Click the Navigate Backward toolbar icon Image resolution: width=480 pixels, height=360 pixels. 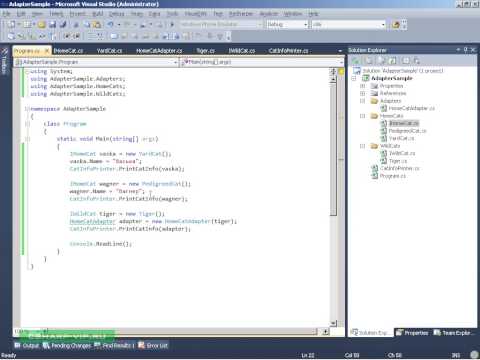[143, 25]
